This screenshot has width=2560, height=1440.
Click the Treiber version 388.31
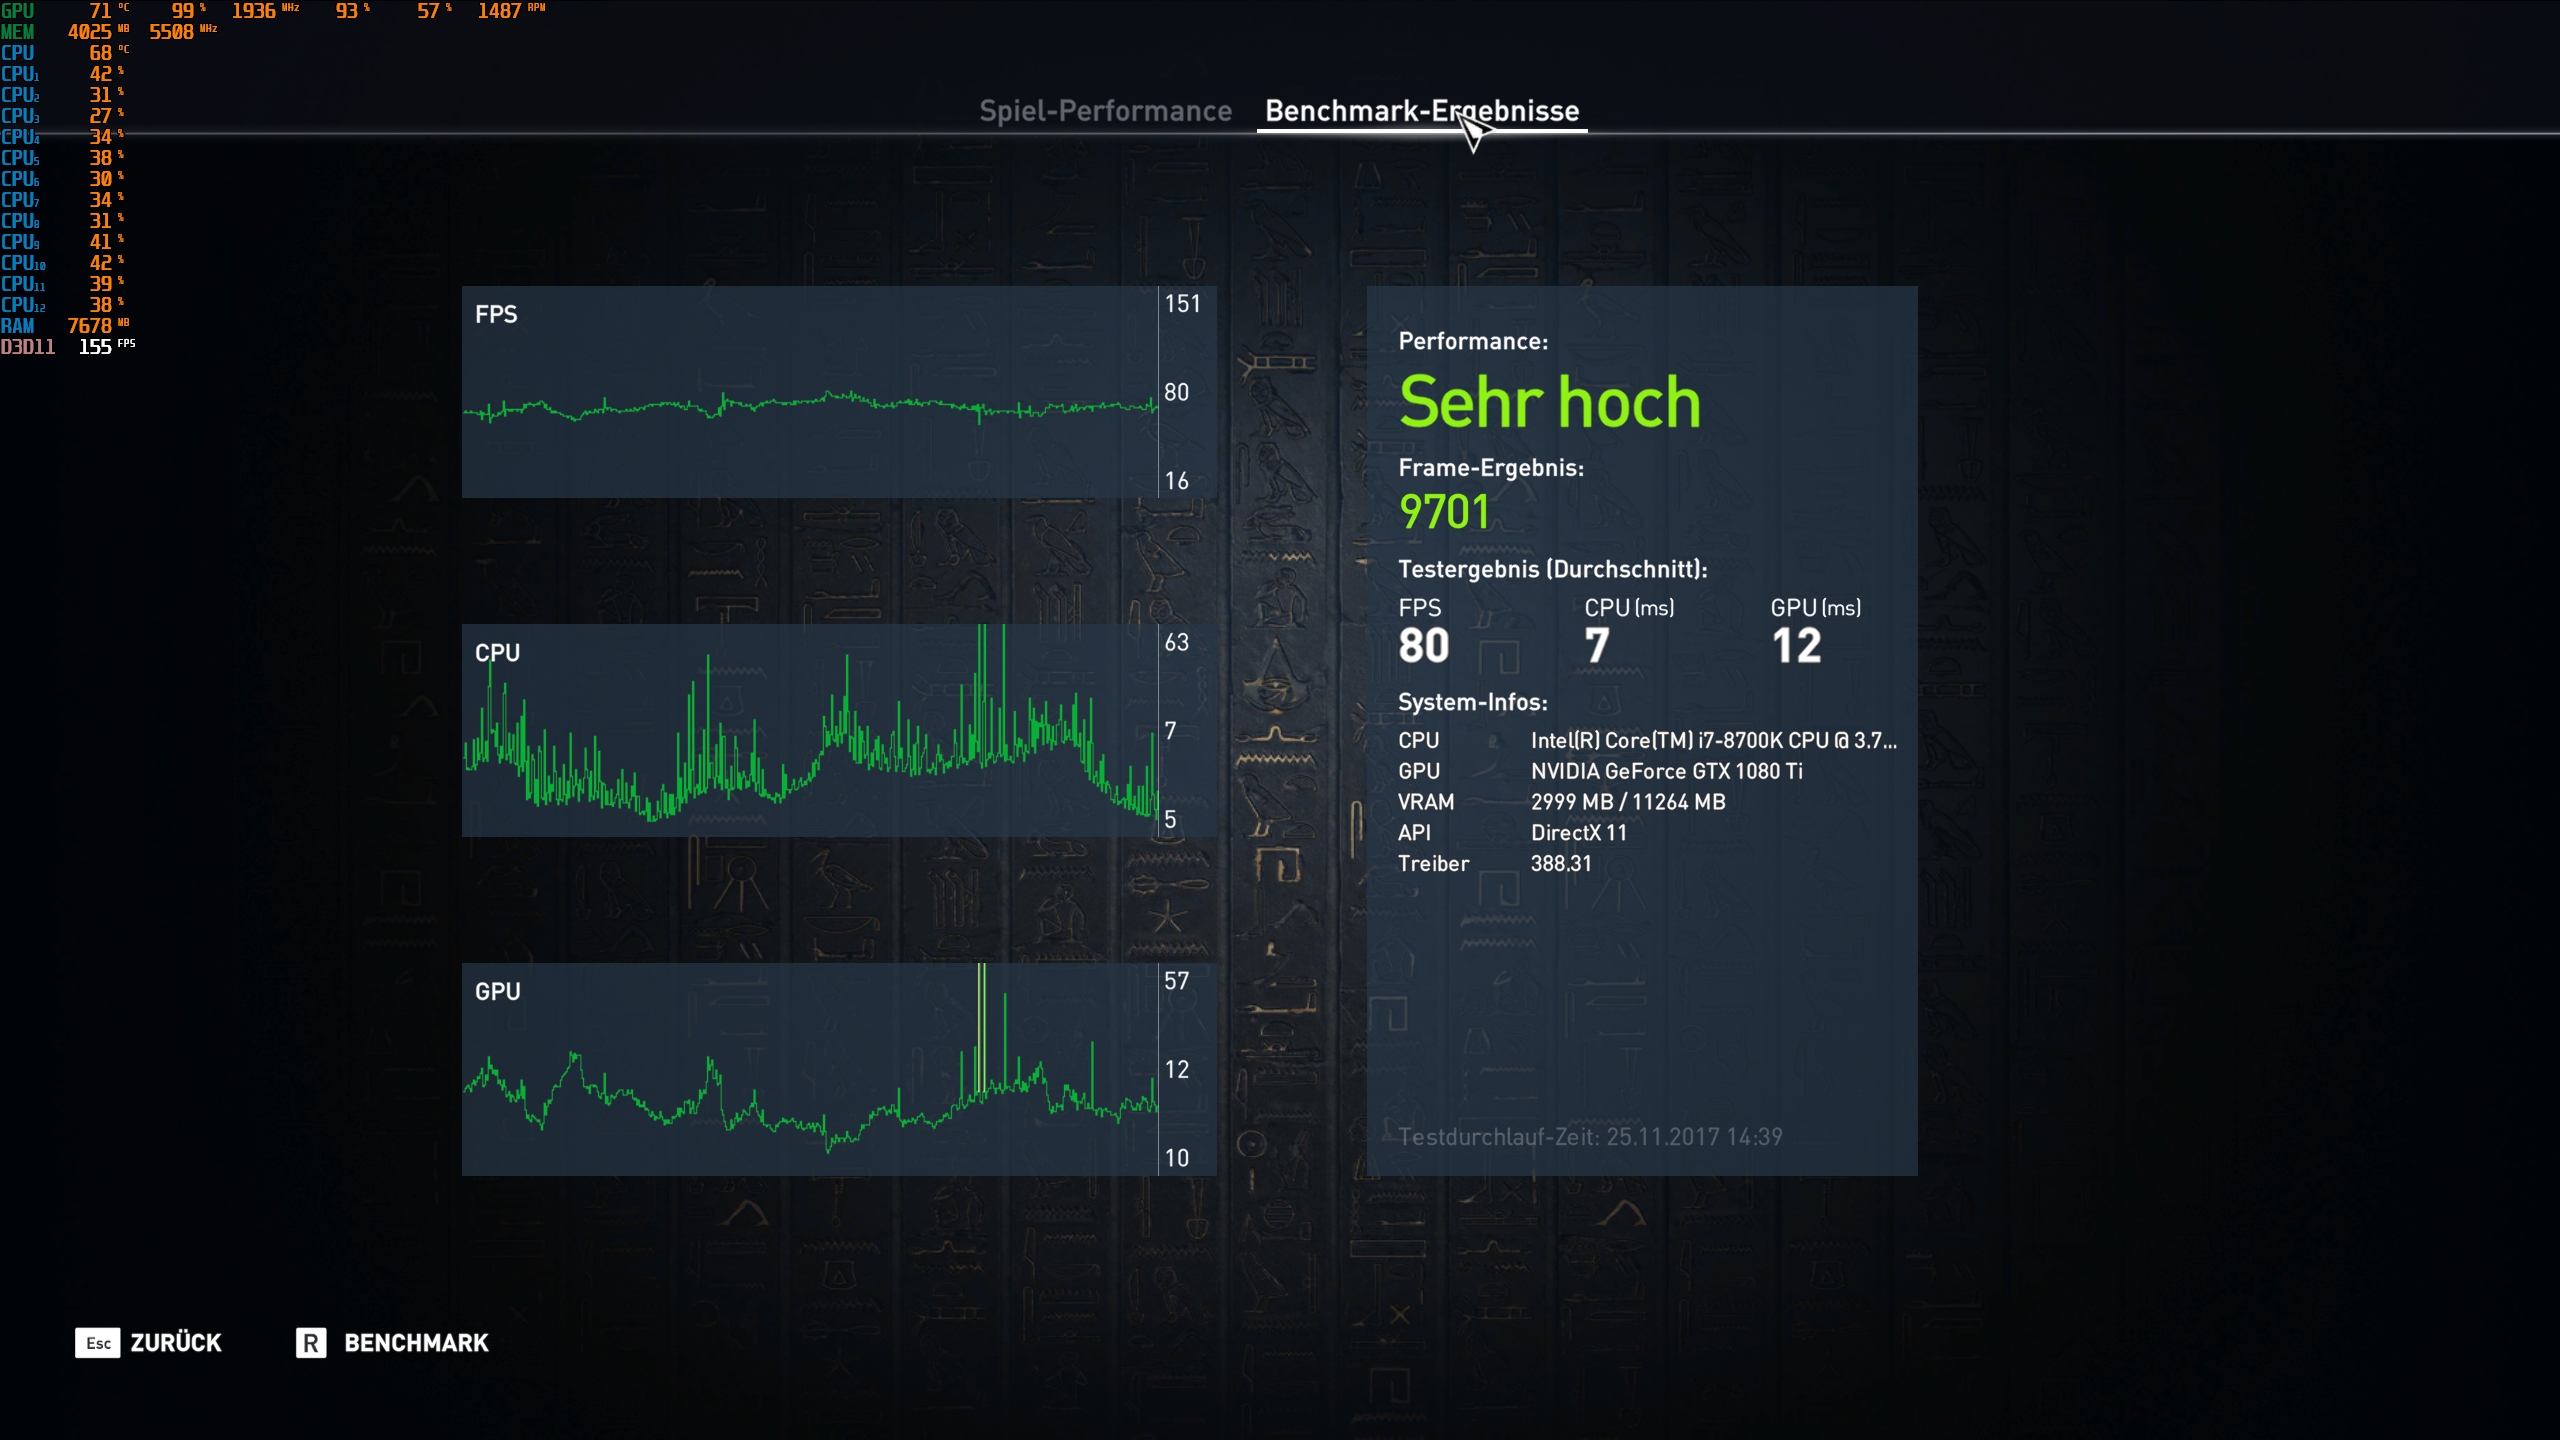[1560, 864]
